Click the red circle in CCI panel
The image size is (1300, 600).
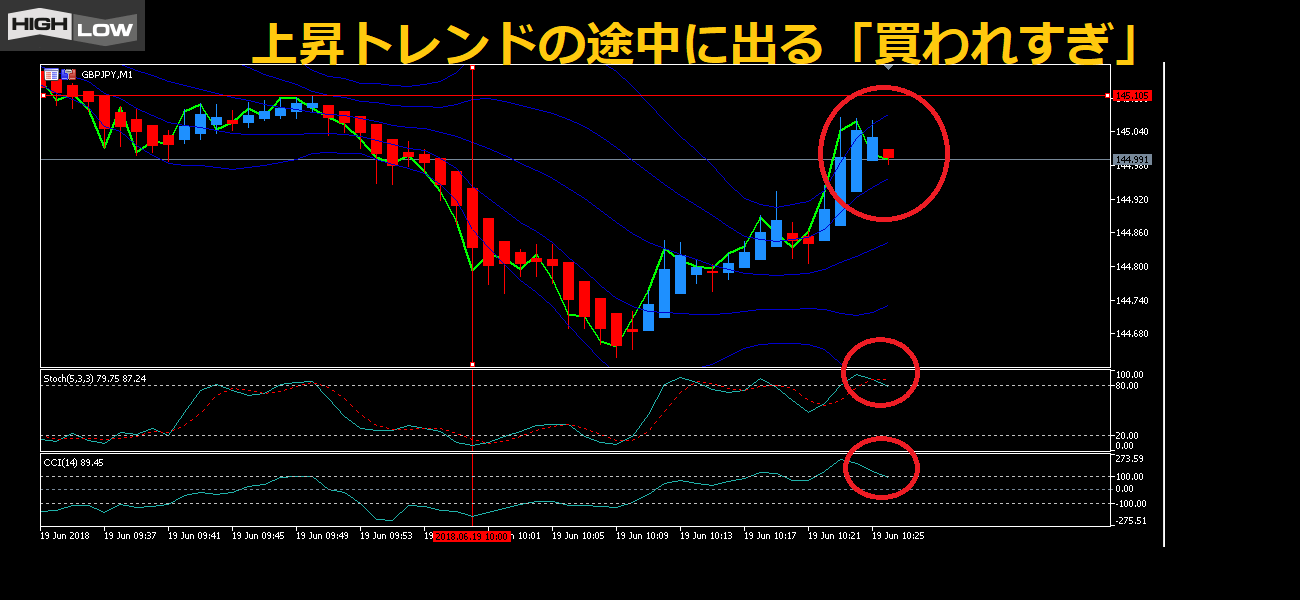(881, 467)
